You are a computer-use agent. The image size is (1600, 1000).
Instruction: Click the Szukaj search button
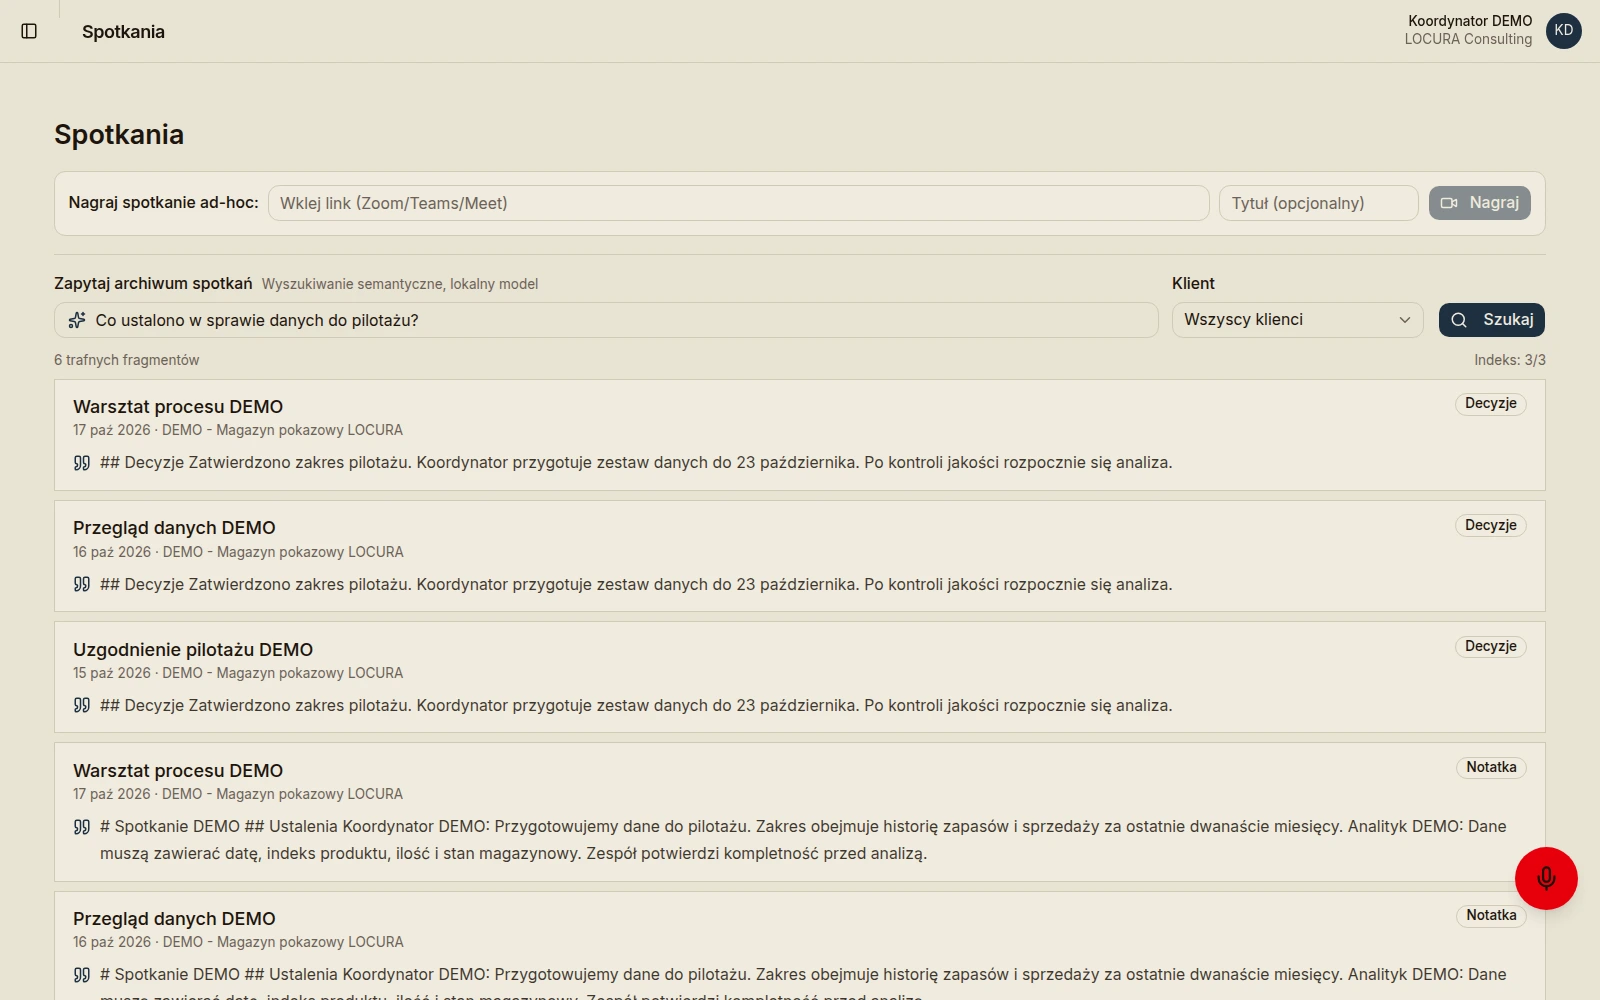pyautogui.click(x=1492, y=320)
